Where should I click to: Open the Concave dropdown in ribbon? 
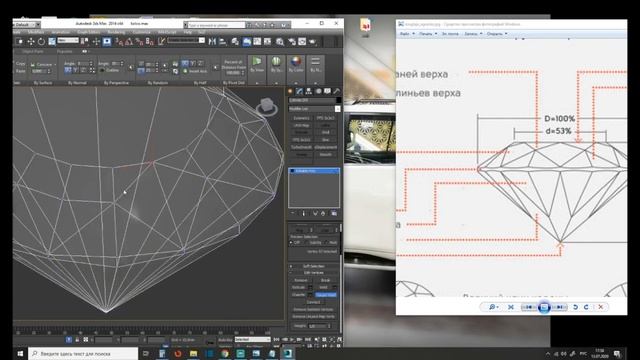[43, 64]
